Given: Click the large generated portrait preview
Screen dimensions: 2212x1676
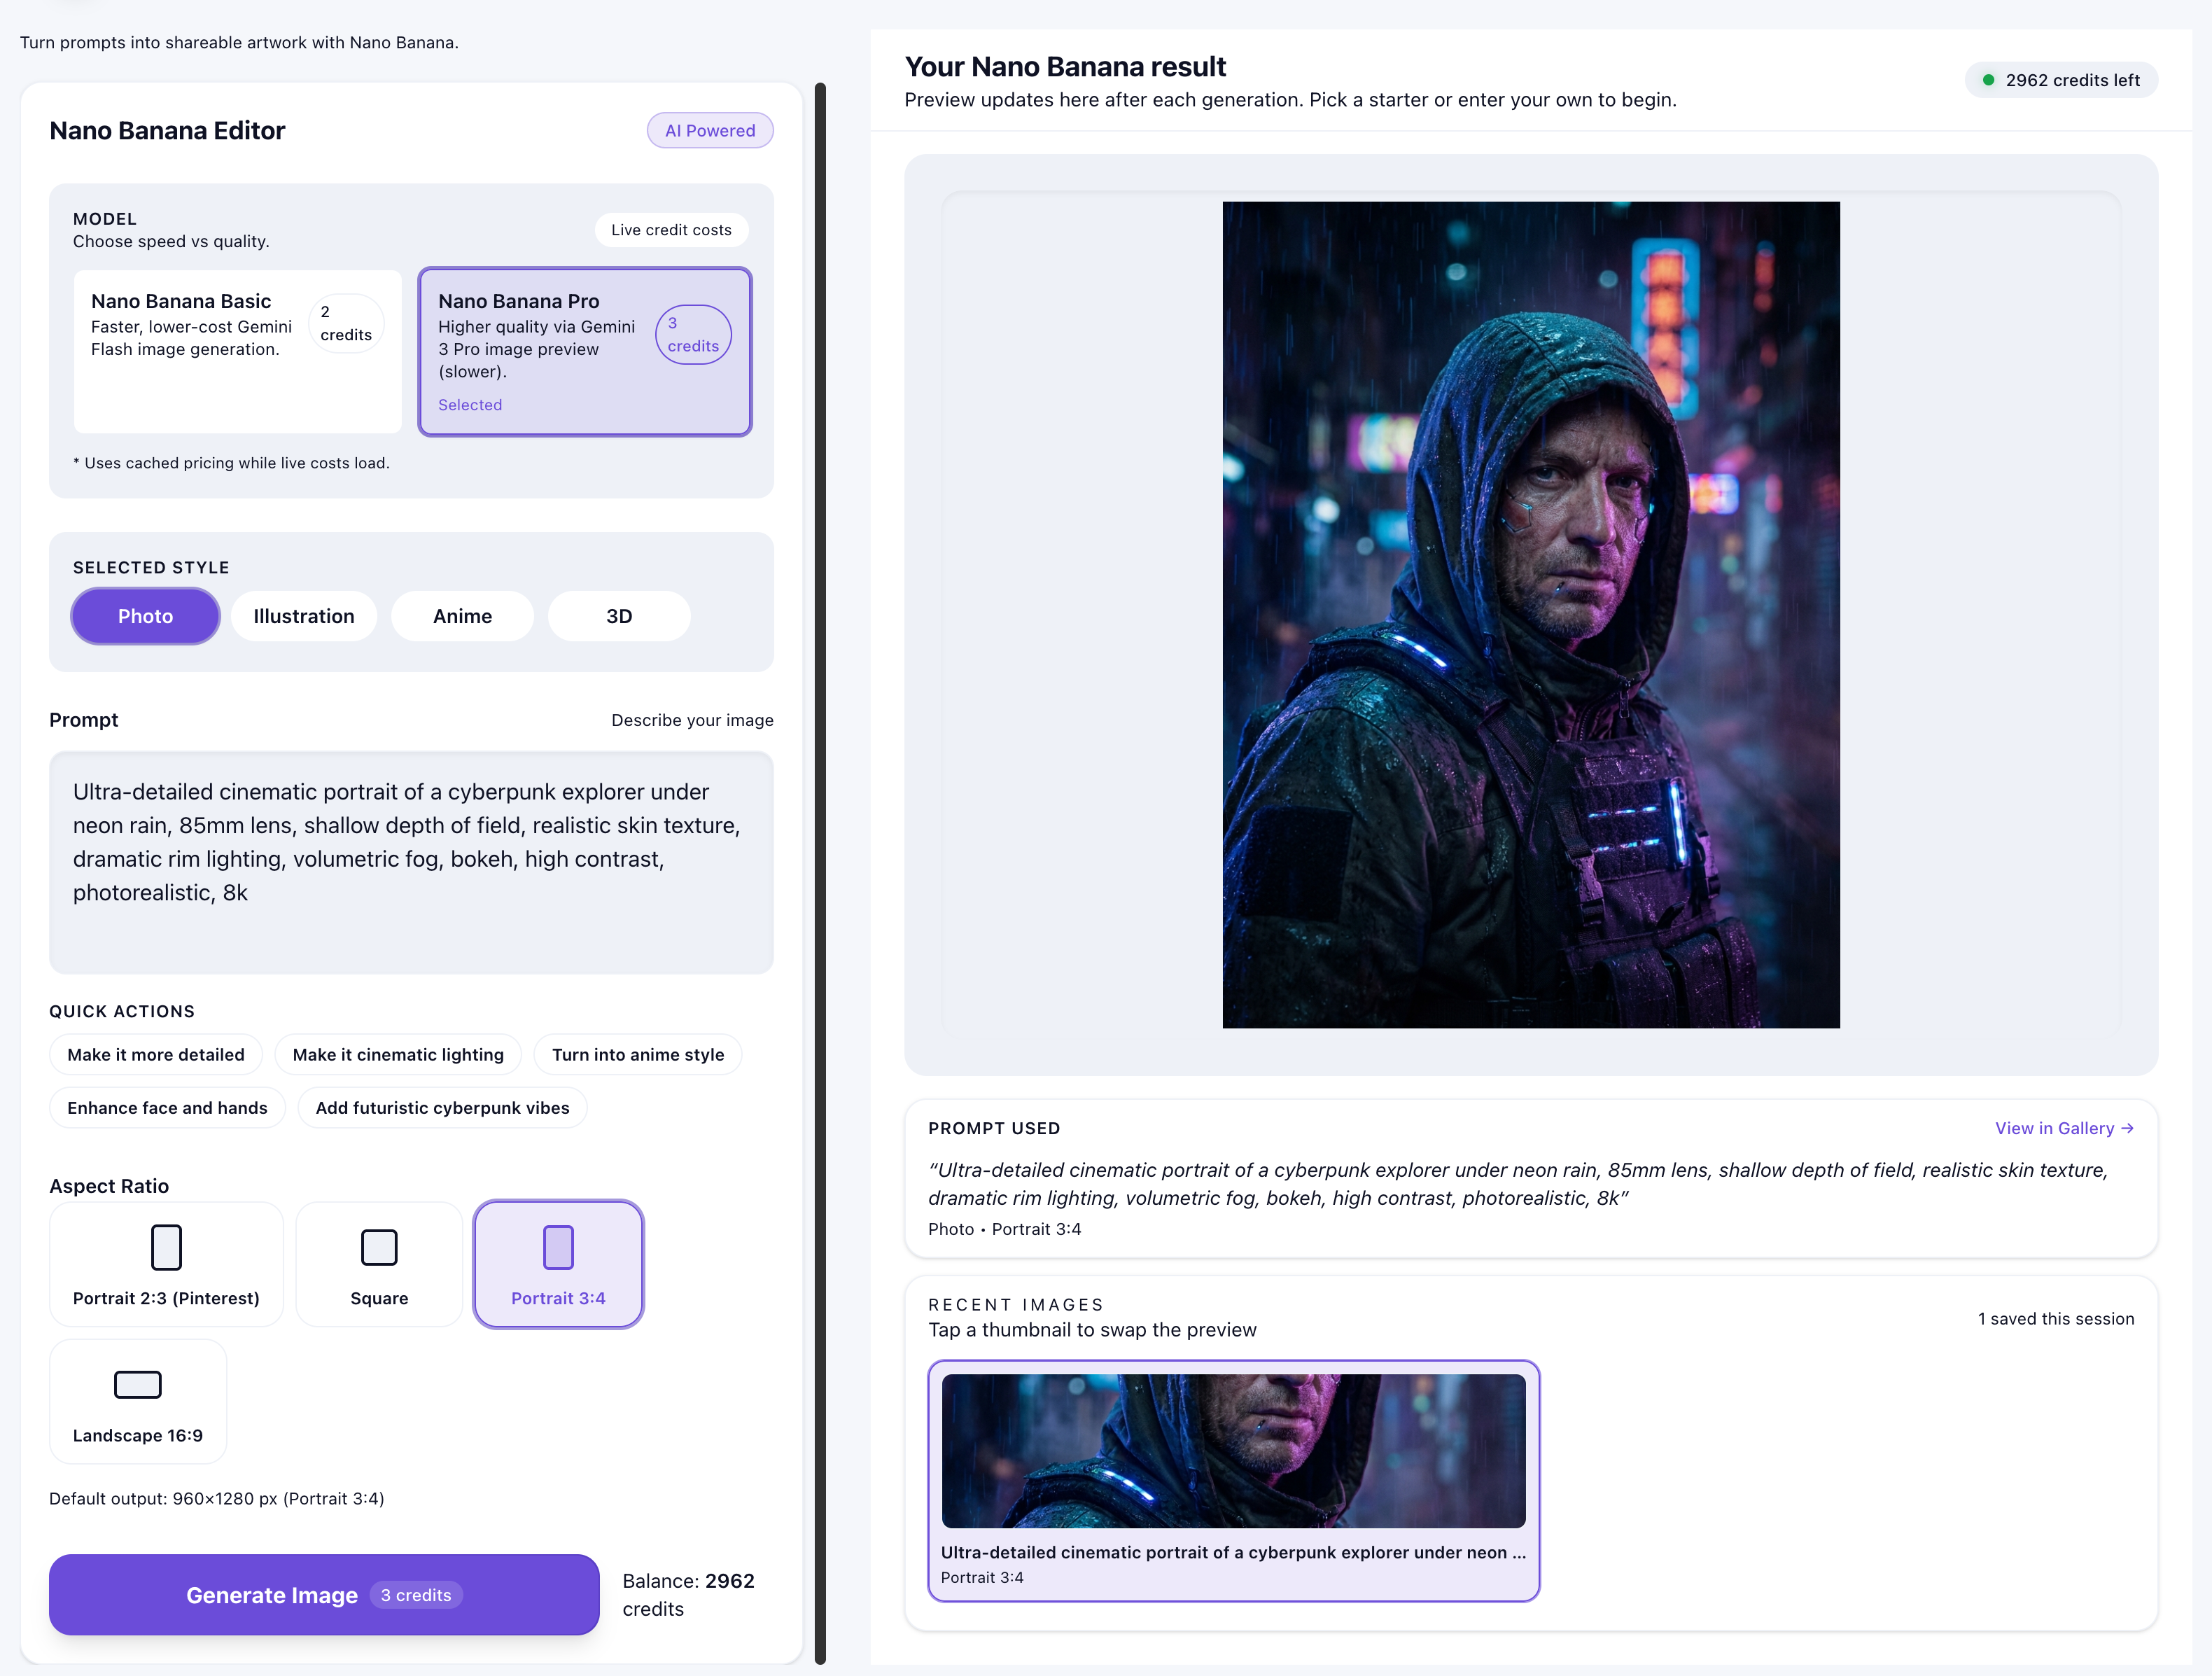Looking at the screenshot, I should tap(1531, 614).
